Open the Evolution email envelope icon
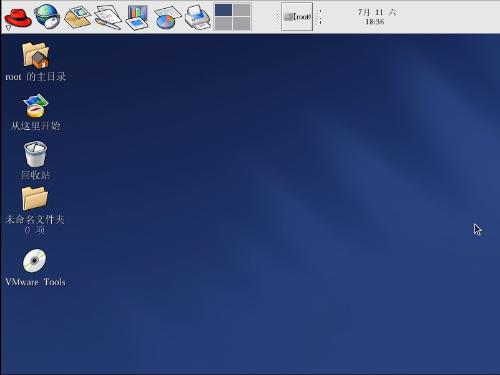Viewport: 500px width, 375px height. [77, 17]
